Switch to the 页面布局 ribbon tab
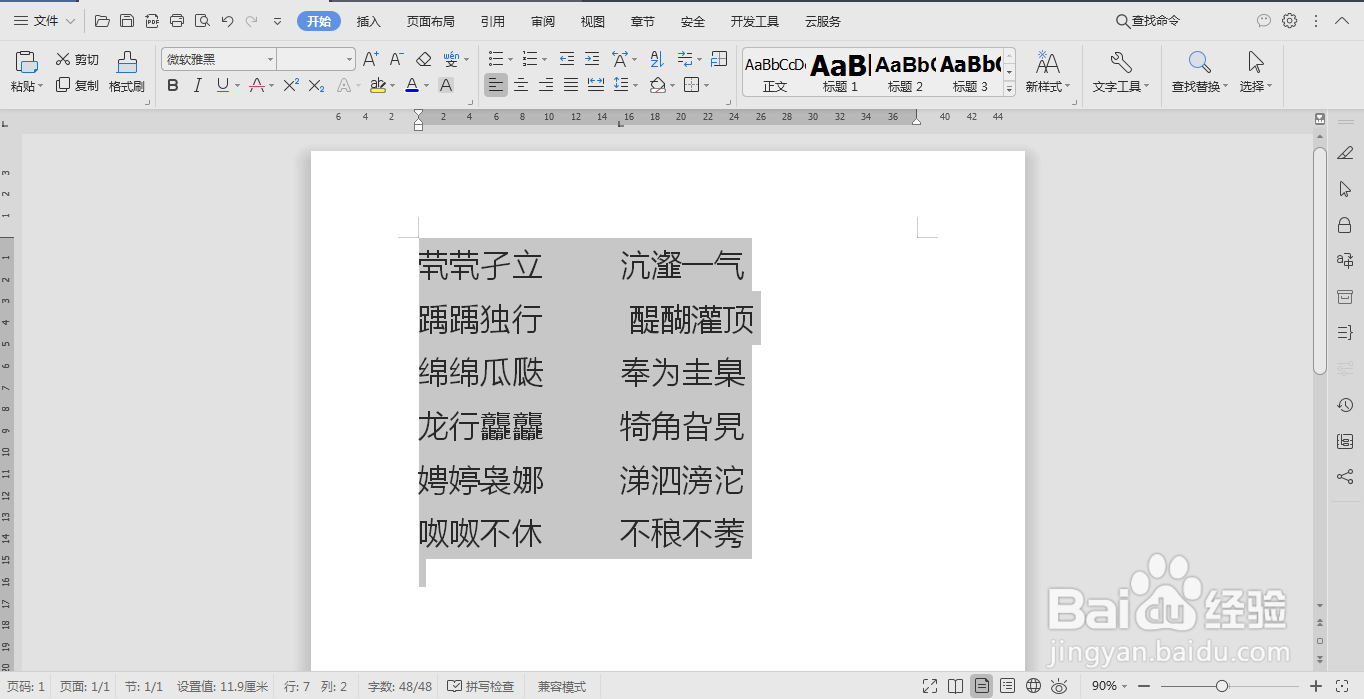 pos(431,20)
